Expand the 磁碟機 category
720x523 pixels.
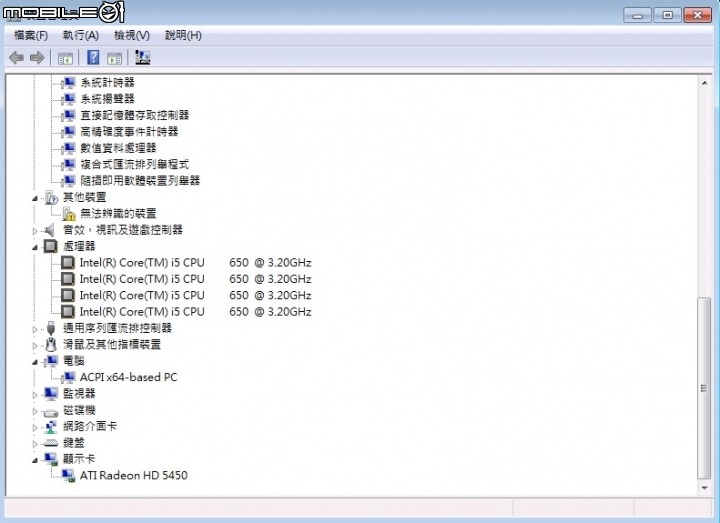(35, 411)
